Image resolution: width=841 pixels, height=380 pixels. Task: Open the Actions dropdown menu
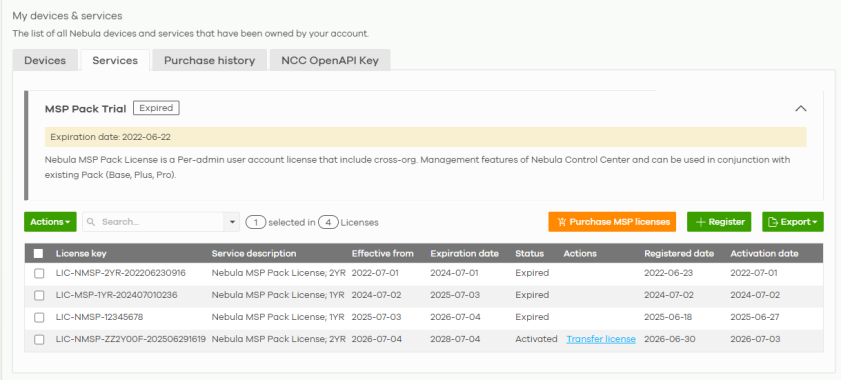point(50,222)
